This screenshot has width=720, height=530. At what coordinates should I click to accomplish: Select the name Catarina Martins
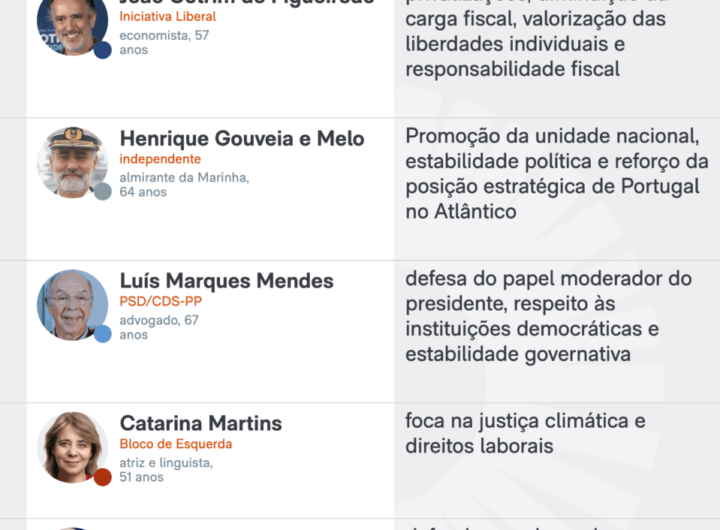point(201,423)
